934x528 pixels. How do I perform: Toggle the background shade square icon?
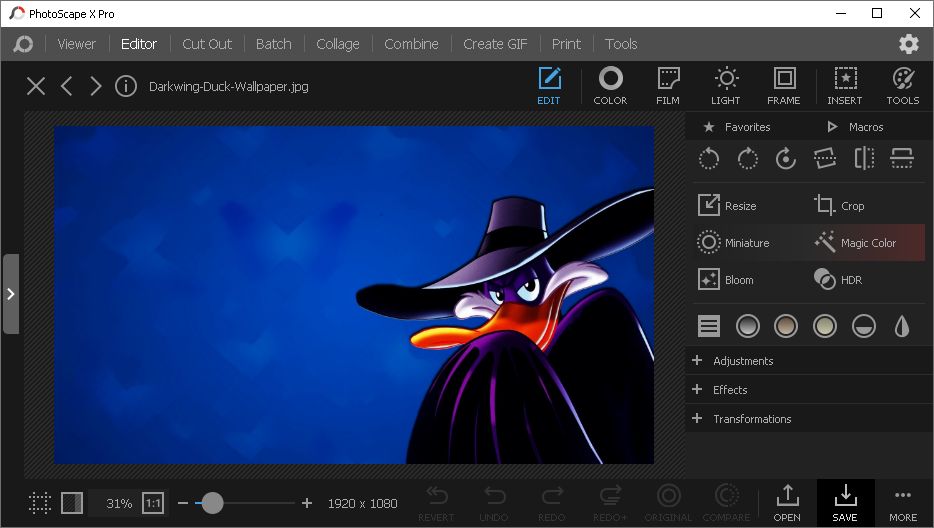(x=71, y=503)
